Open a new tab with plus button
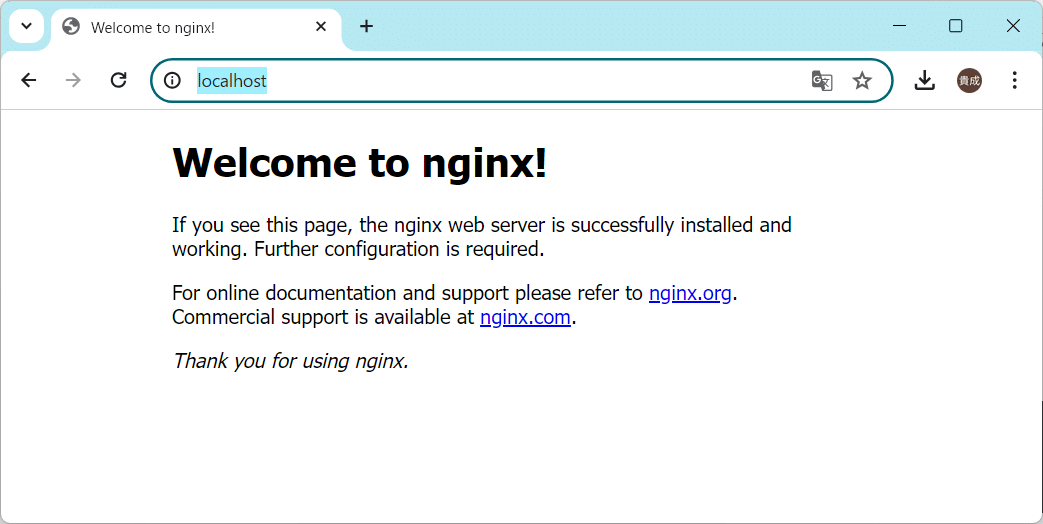 (367, 27)
